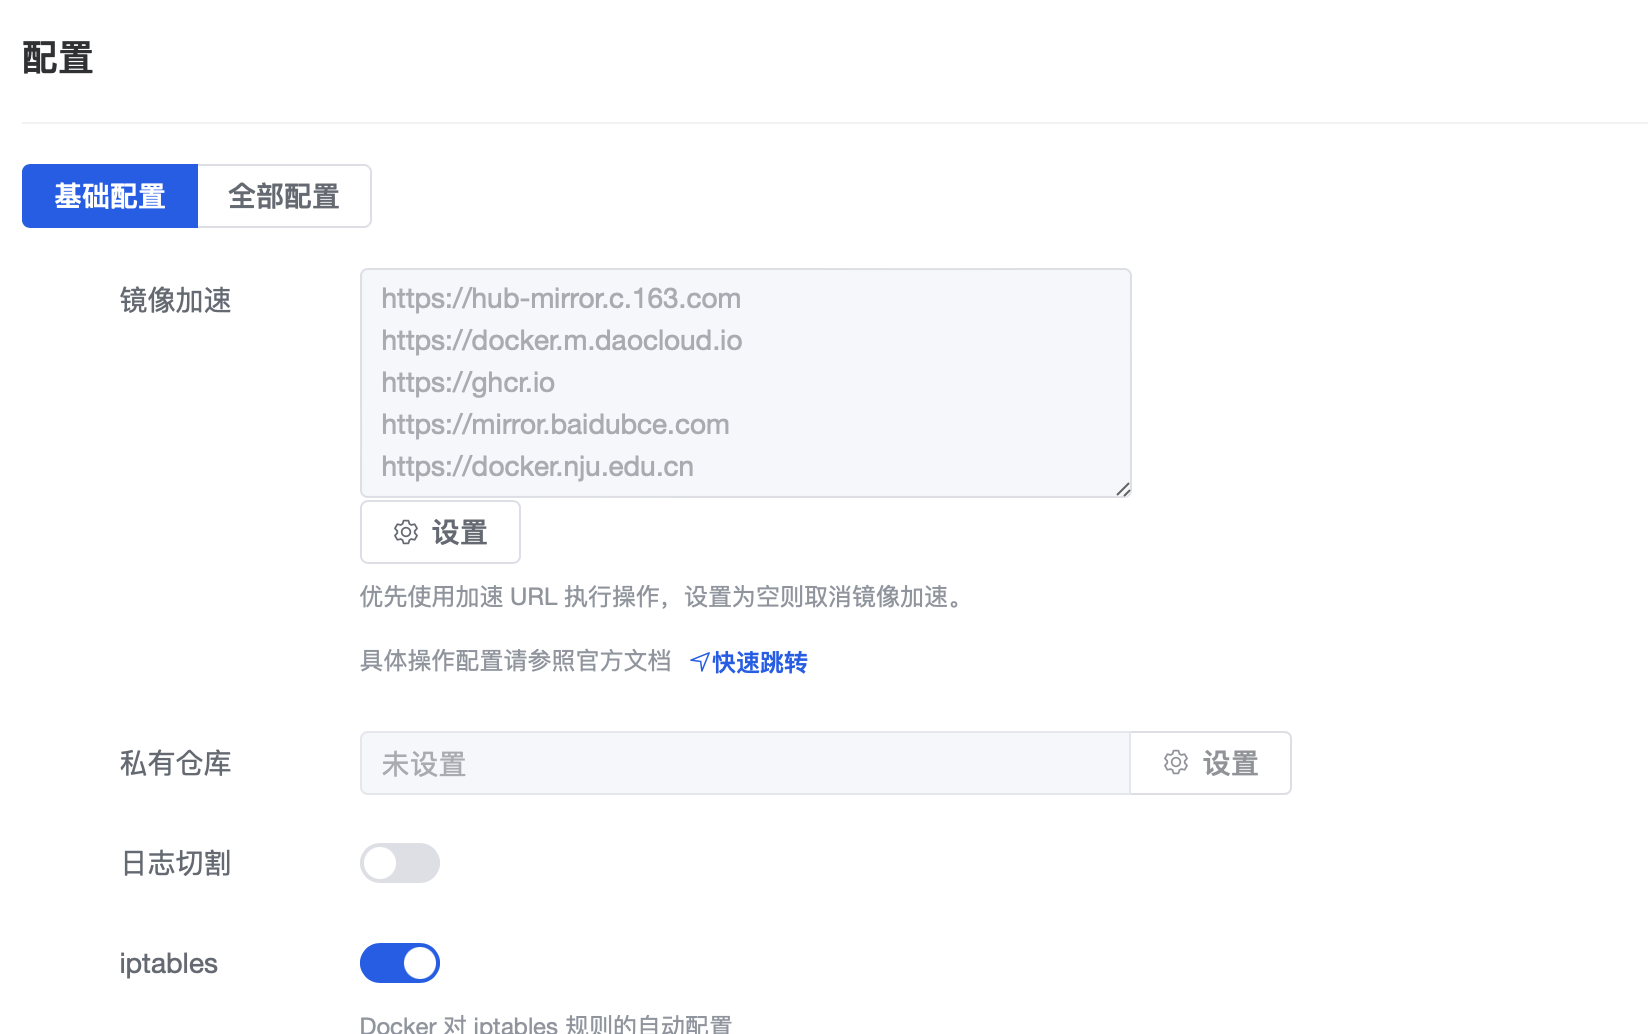Follow the 快速跳转 documentation link
The image size is (1648, 1034).
(x=759, y=662)
